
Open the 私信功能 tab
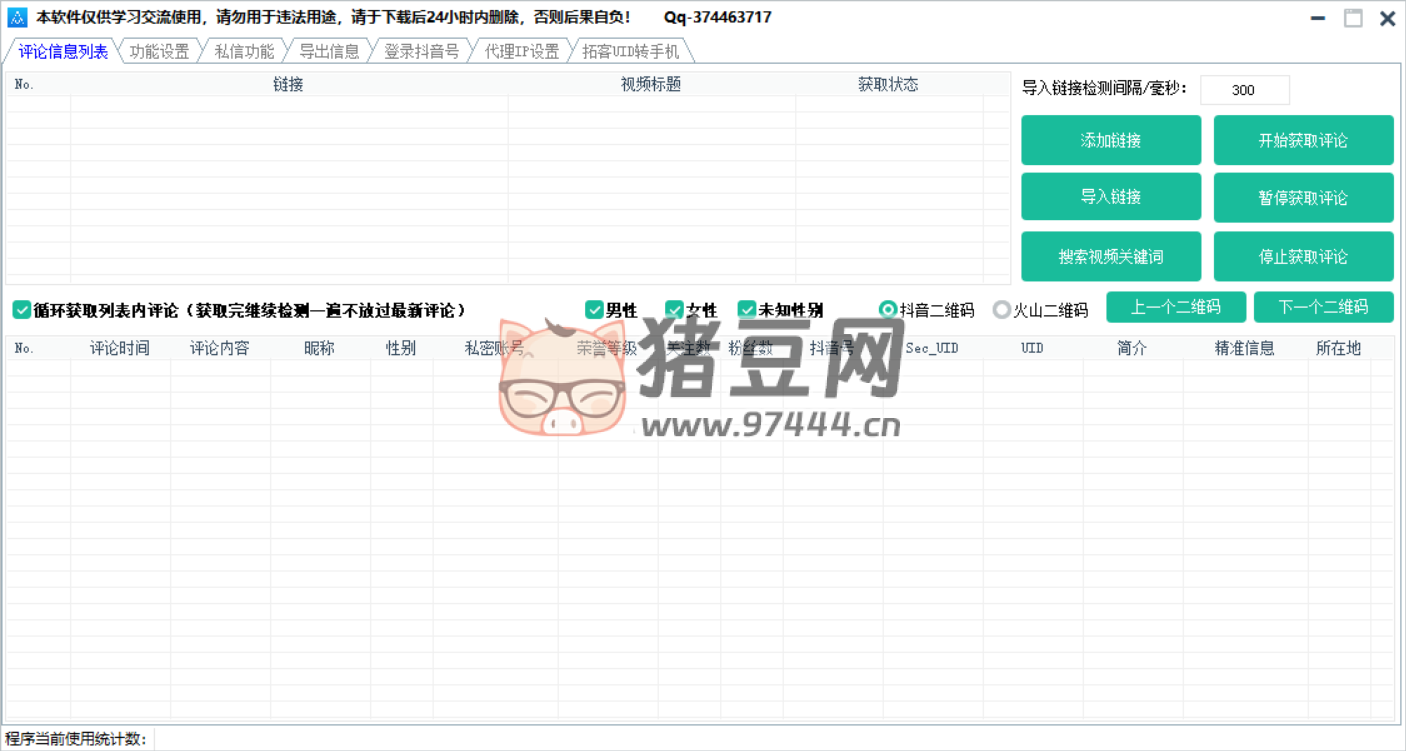tap(244, 52)
